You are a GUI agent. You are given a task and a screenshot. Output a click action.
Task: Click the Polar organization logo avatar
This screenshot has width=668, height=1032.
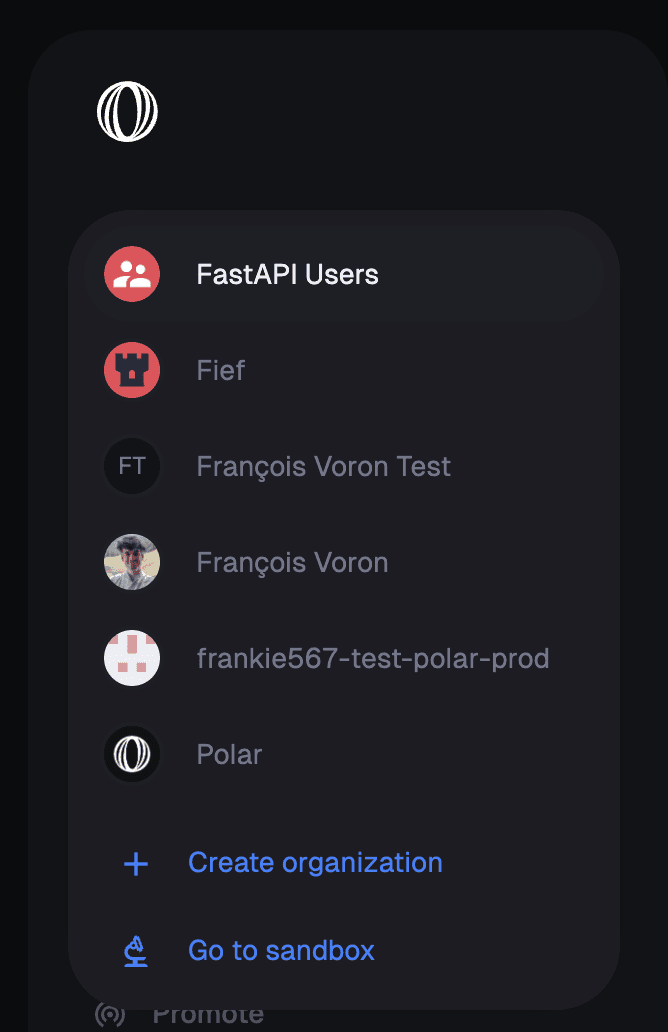tap(132, 754)
